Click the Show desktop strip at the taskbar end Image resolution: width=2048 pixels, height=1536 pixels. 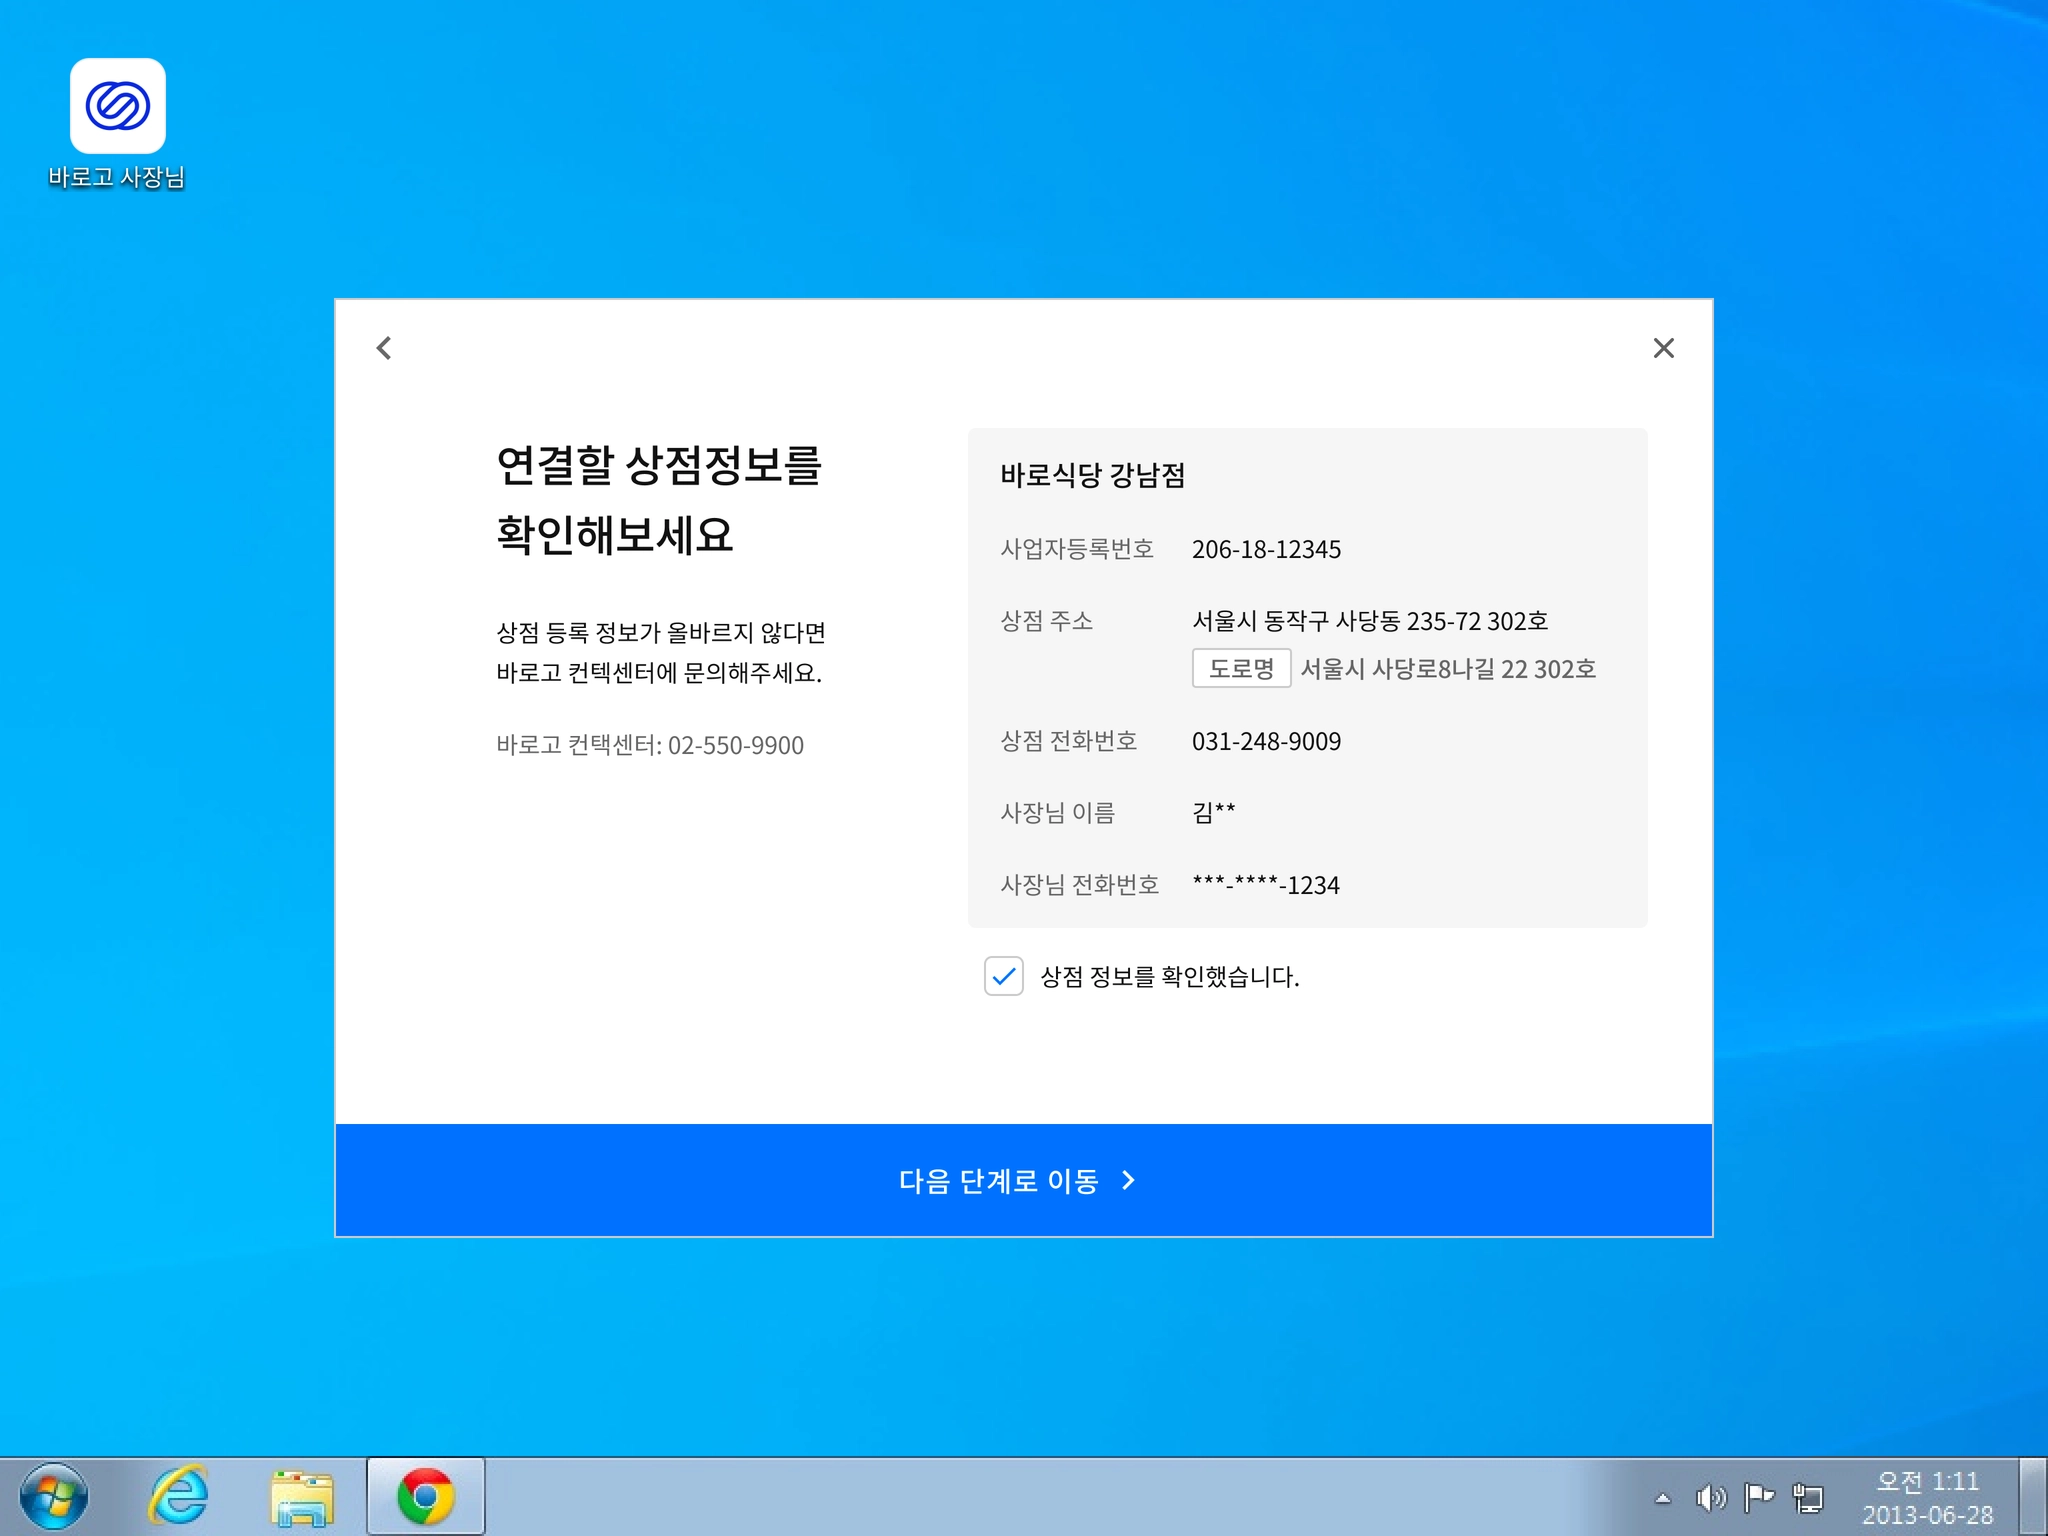click(2034, 1497)
